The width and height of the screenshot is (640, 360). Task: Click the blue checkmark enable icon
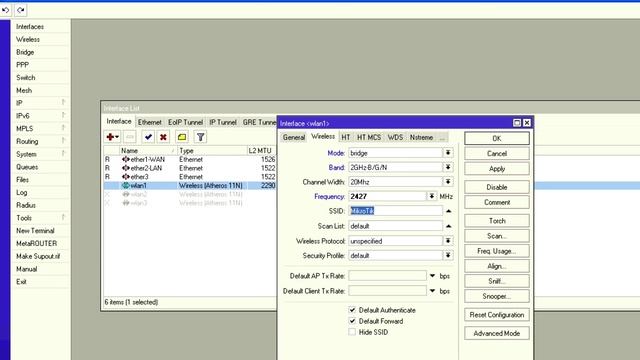point(148,137)
